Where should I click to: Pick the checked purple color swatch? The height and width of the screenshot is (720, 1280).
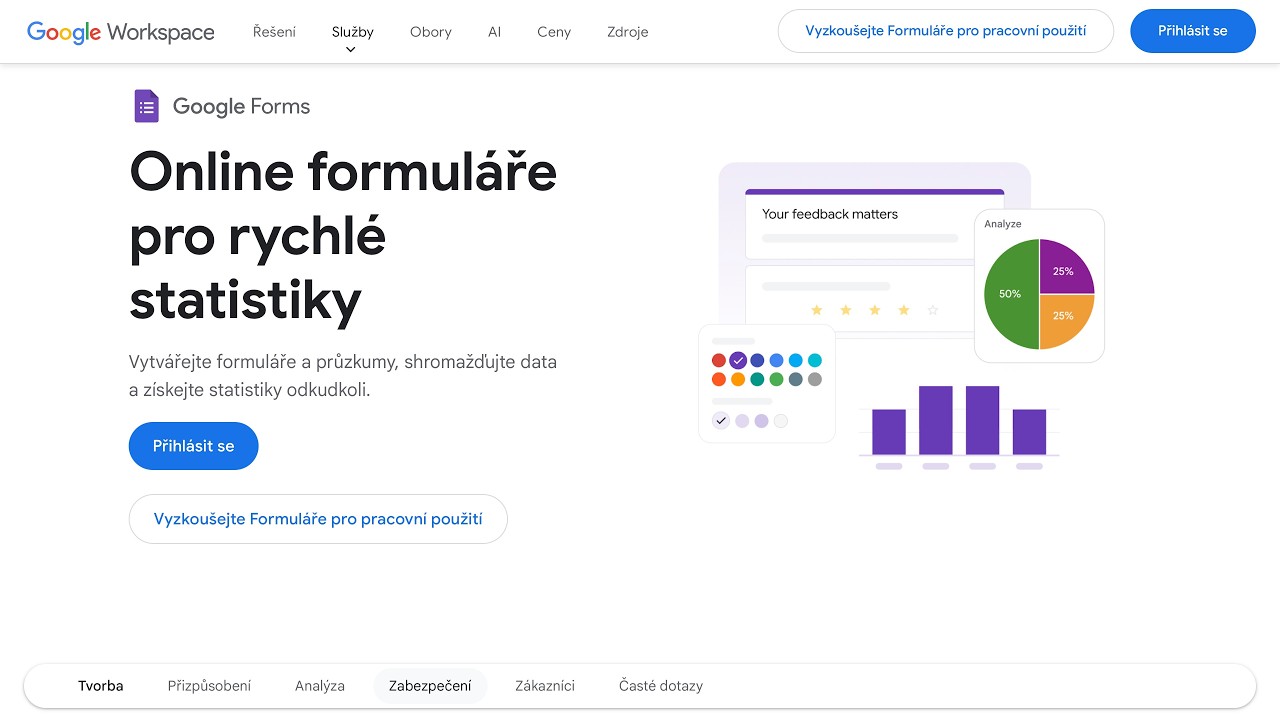tap(738, 360)
